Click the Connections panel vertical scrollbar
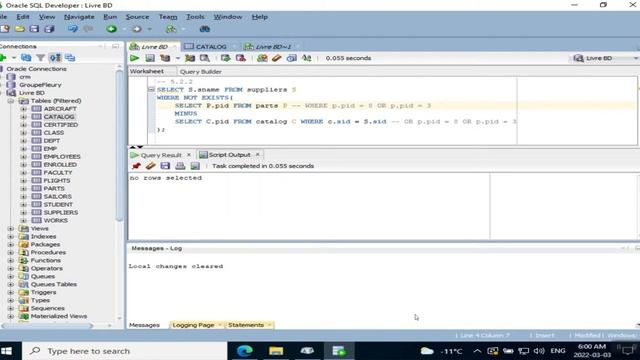Screen dimensions: 640x360 pyautogui.click(x=119, y=145)
